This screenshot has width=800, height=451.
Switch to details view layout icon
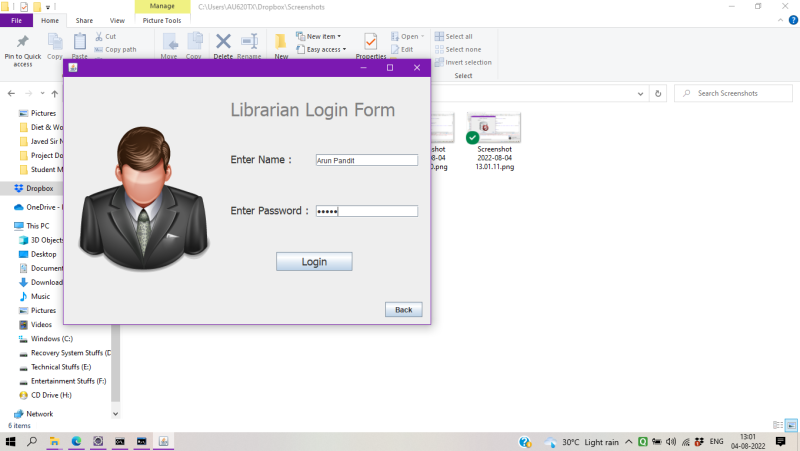[x=778, y=425]
